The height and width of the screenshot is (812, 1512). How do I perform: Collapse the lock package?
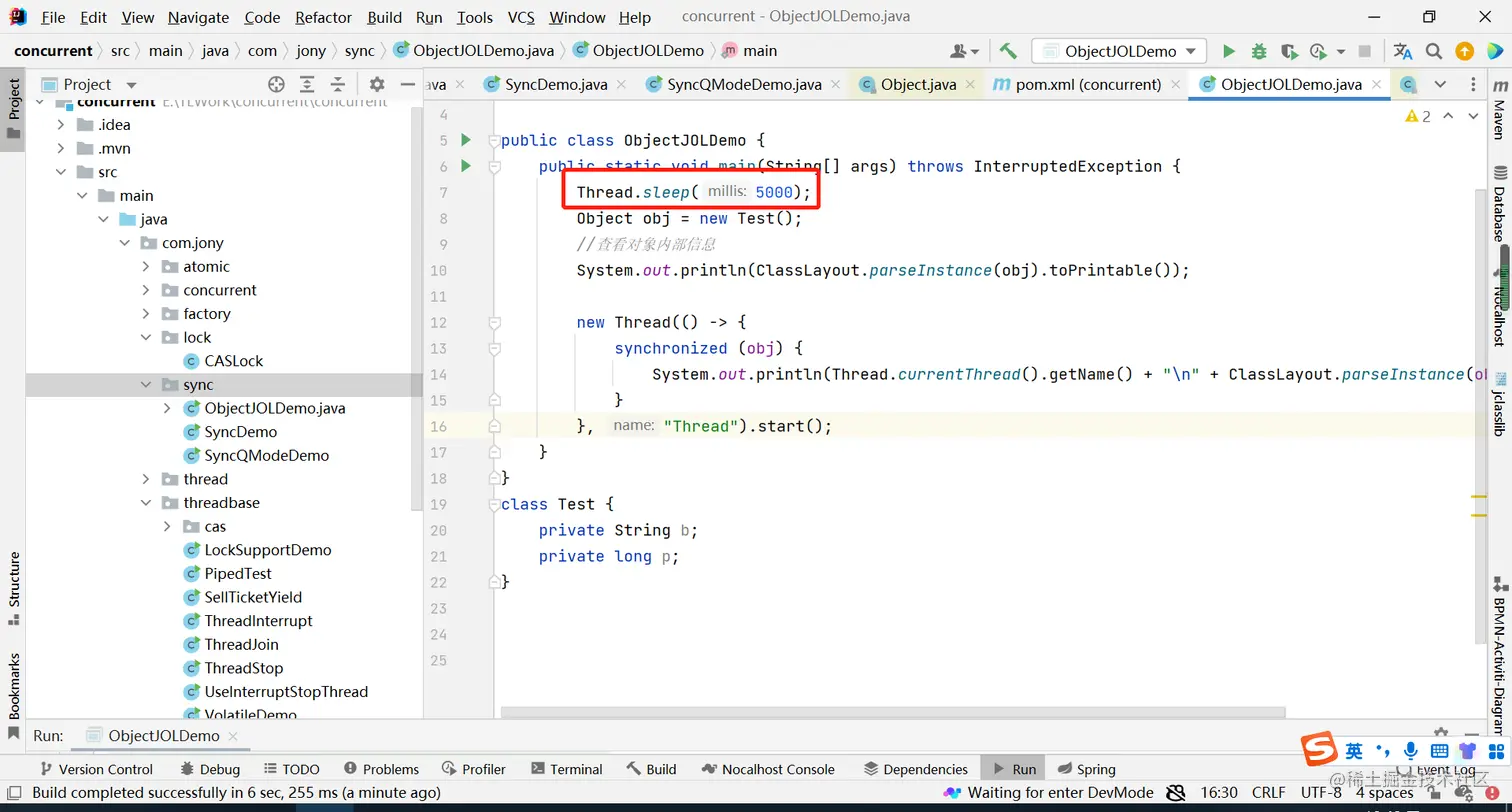tap(146, 338)
